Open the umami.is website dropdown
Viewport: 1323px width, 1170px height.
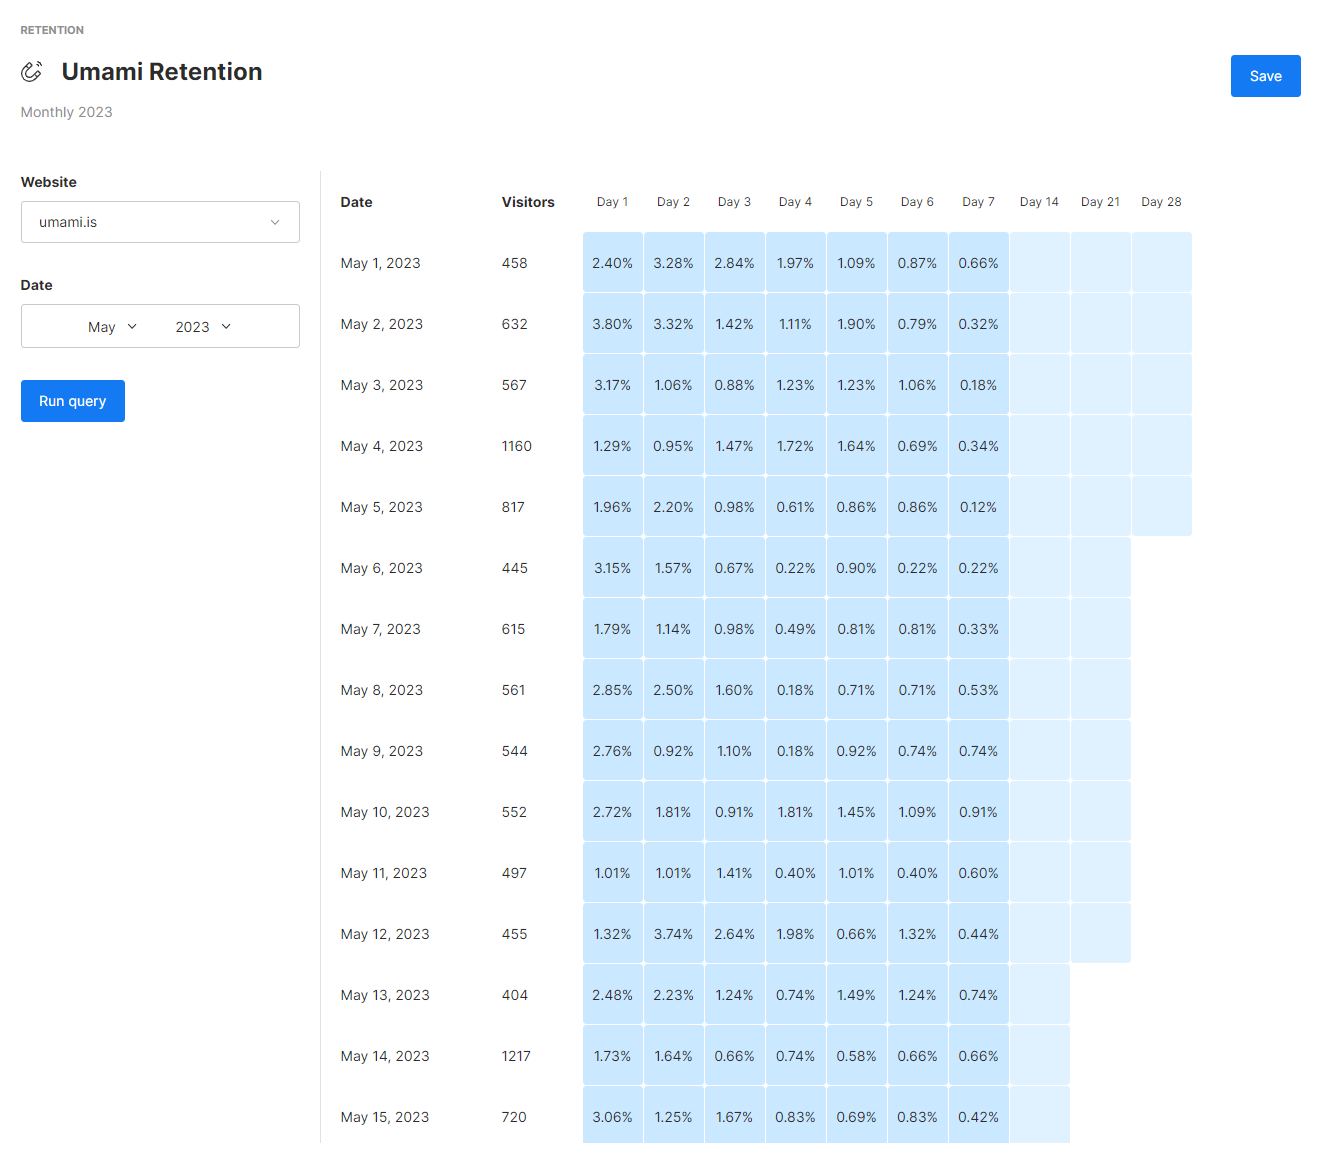pos(160,222)
